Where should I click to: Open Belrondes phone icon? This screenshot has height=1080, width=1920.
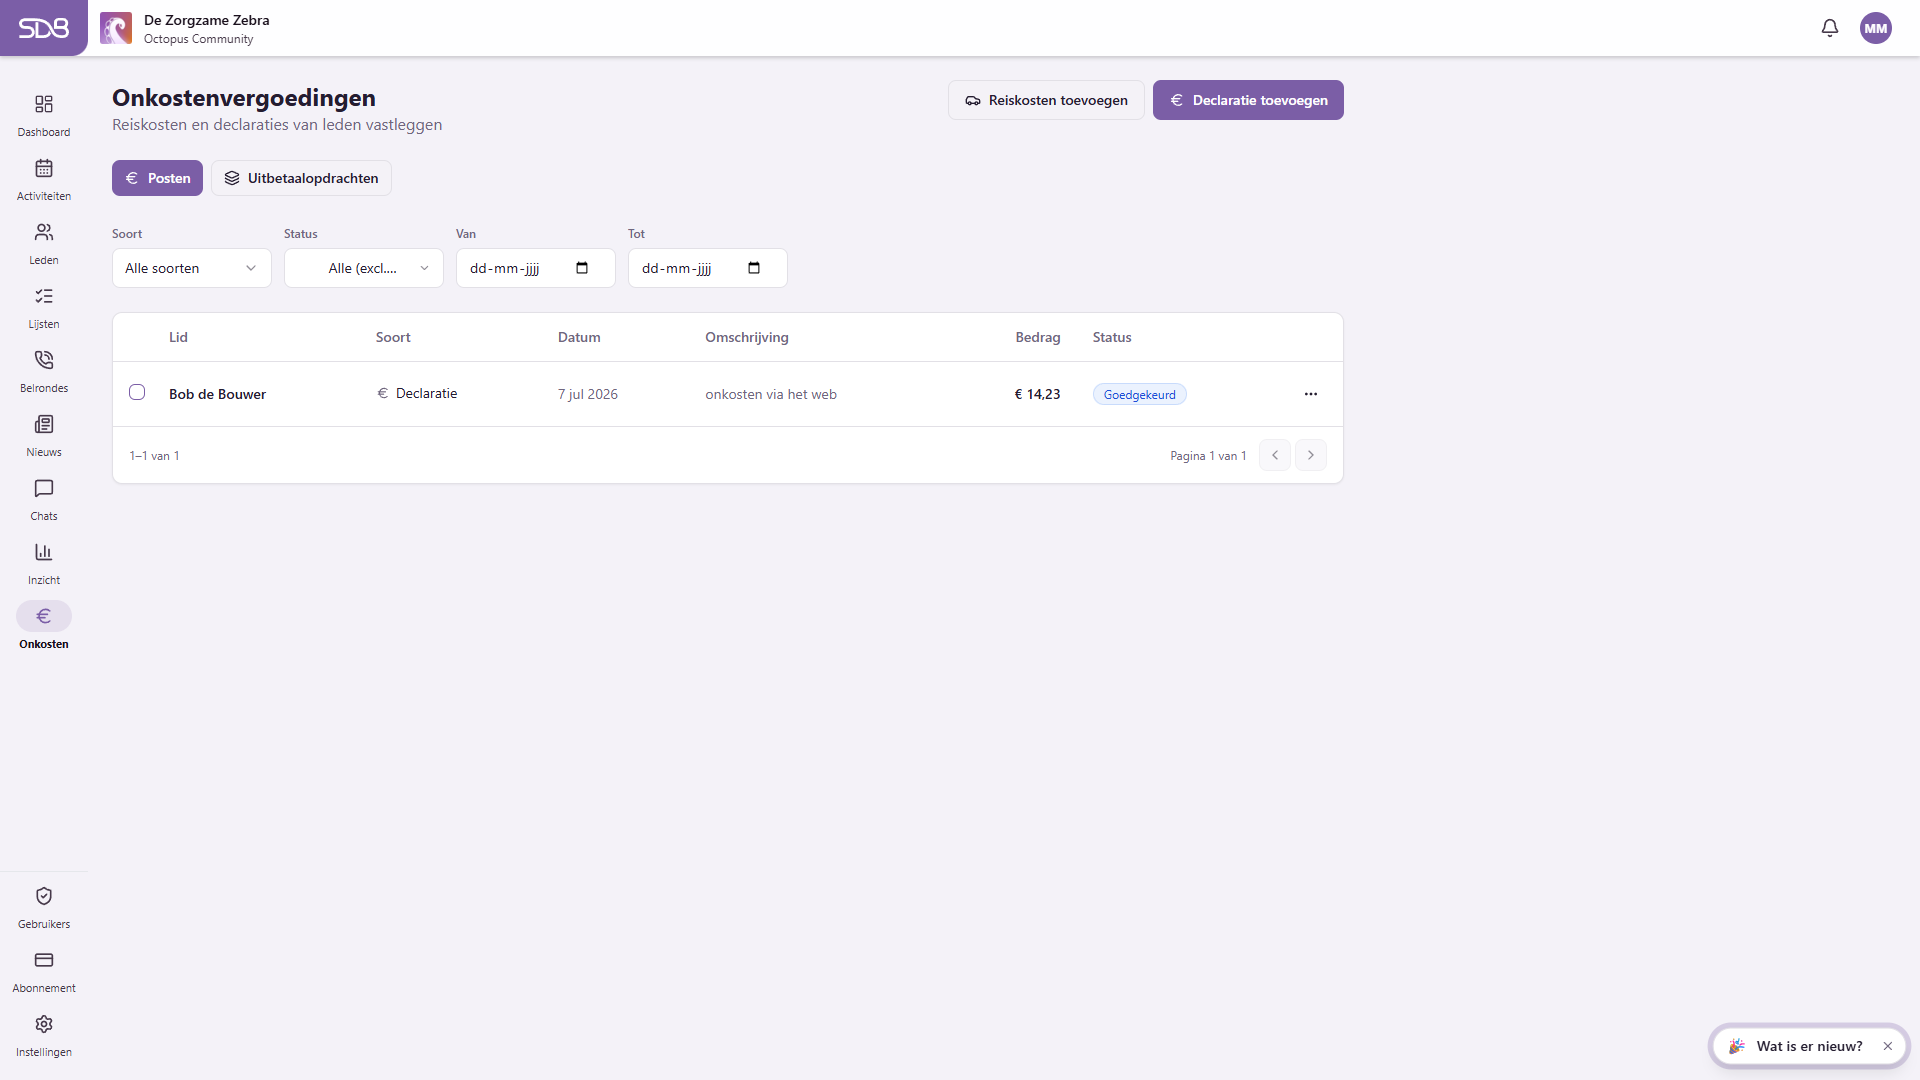pyautogui.click(x=44, y=360)
